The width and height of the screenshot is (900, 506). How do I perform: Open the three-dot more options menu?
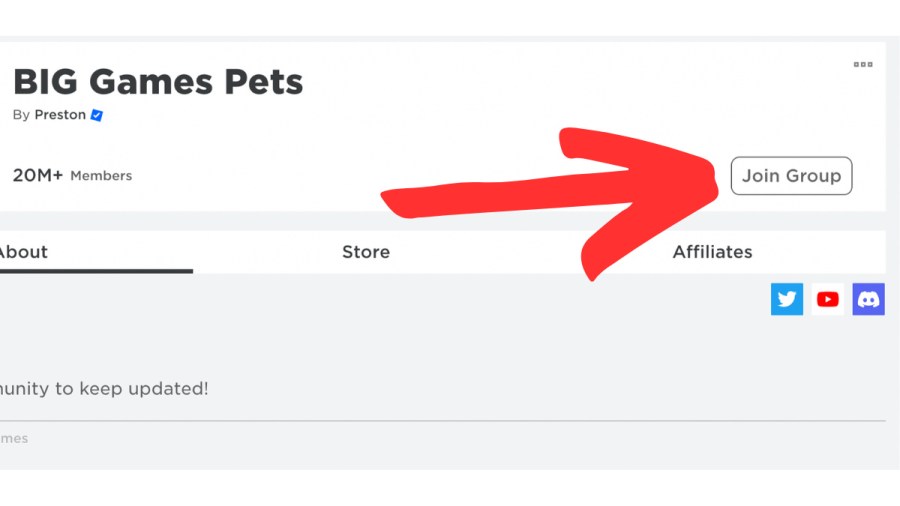click(863, 65)
